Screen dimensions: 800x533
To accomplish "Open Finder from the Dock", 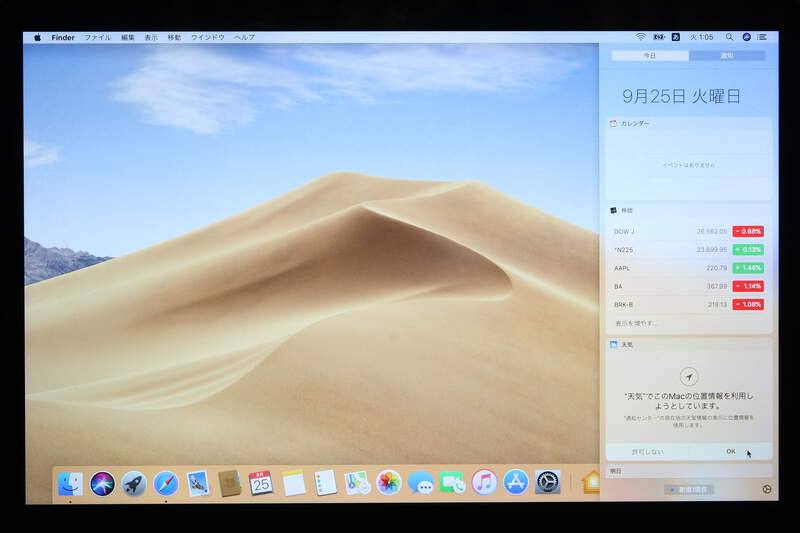I will click(x=70, y=483).
